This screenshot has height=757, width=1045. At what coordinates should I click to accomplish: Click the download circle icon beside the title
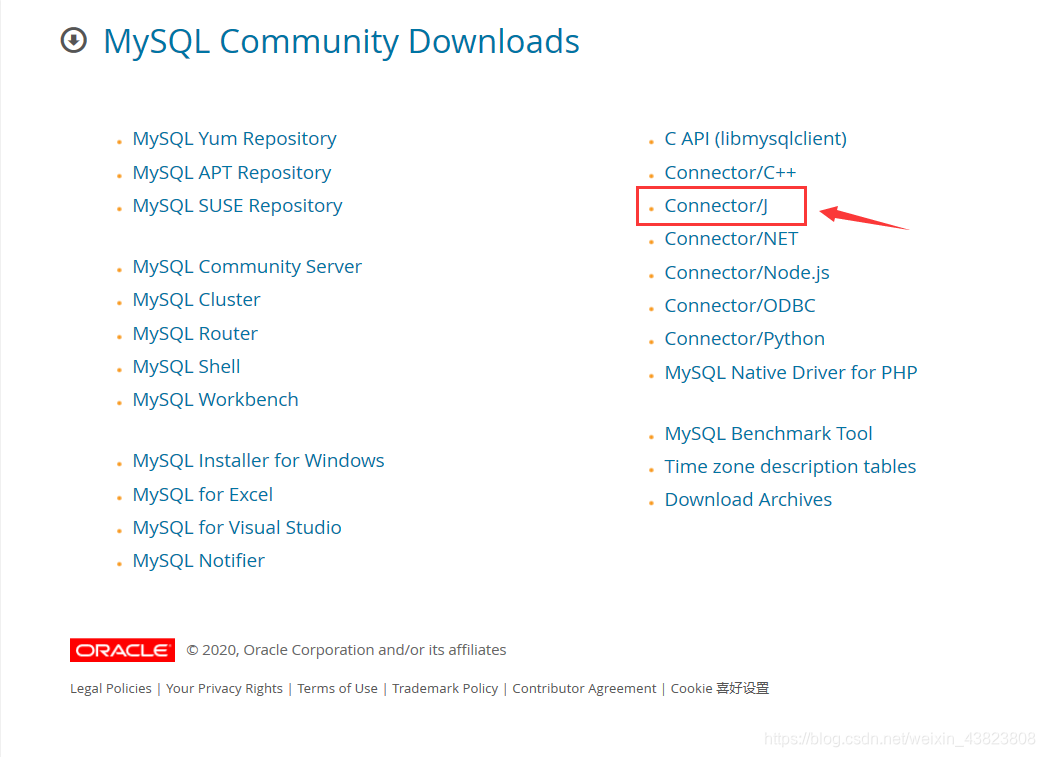tap(74, 40)
